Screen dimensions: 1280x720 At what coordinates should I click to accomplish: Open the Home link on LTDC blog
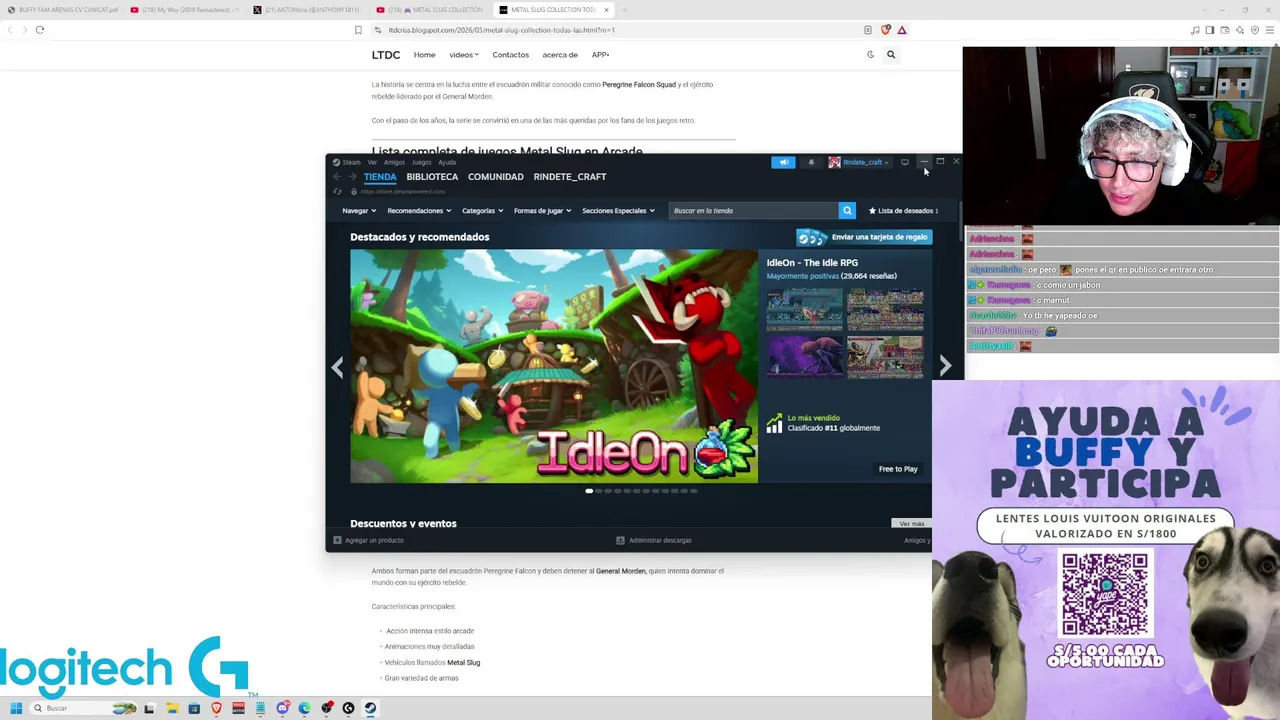pos(424,55)
